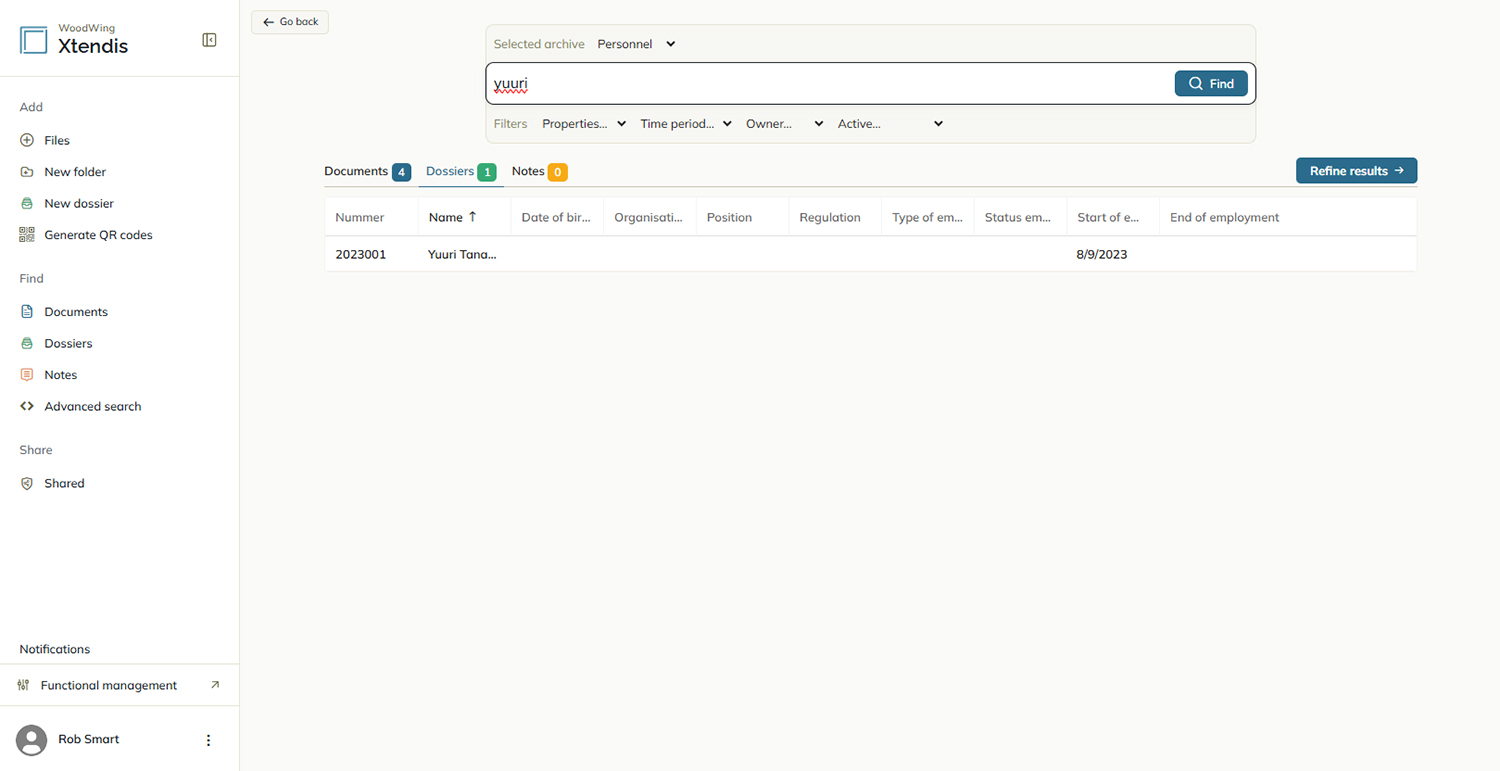Open the Selected archive Personnel dropdown

point(637,44)
